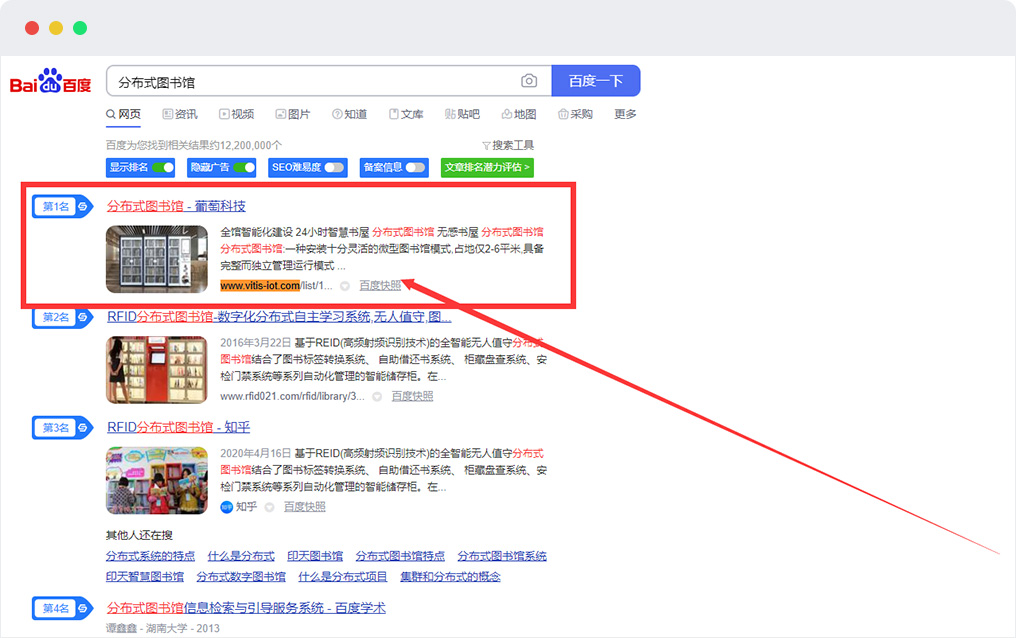1016x638 pixels.
Task: Click the green maximize window button
Action: coord(80,28)
